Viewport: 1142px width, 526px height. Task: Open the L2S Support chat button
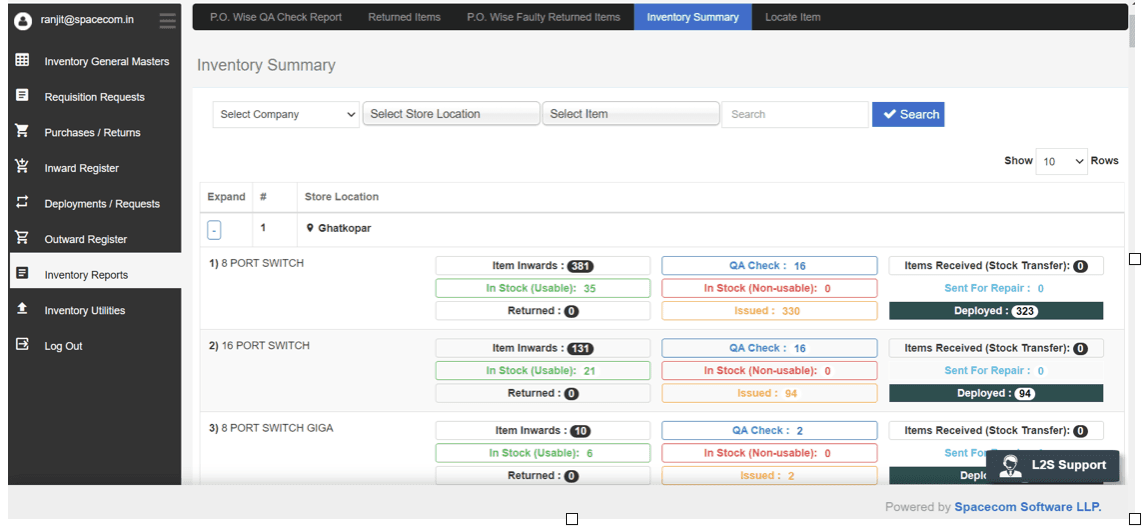tap(1055, 465)
